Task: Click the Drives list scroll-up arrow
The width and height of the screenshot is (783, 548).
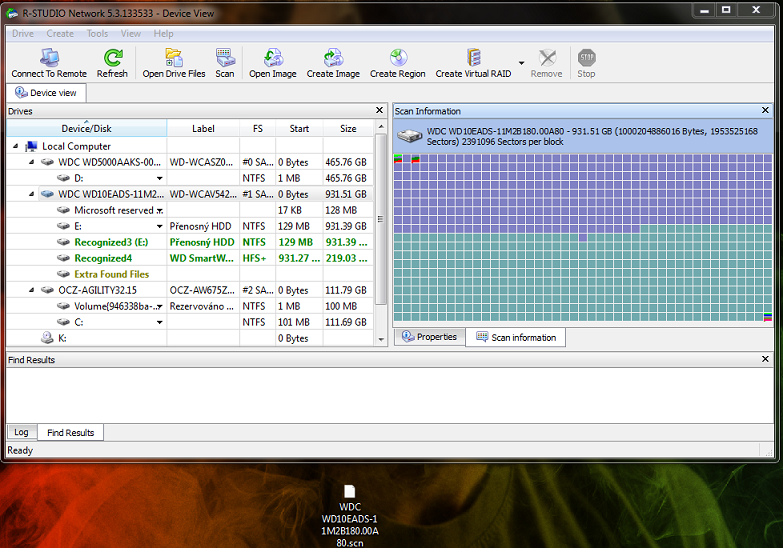Action: point(381,126)
